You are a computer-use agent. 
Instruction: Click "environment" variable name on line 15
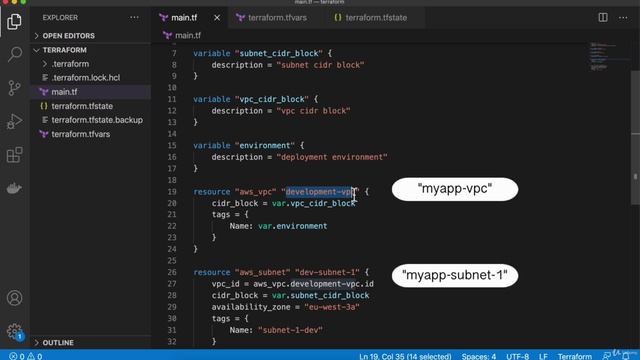point(265,145)
